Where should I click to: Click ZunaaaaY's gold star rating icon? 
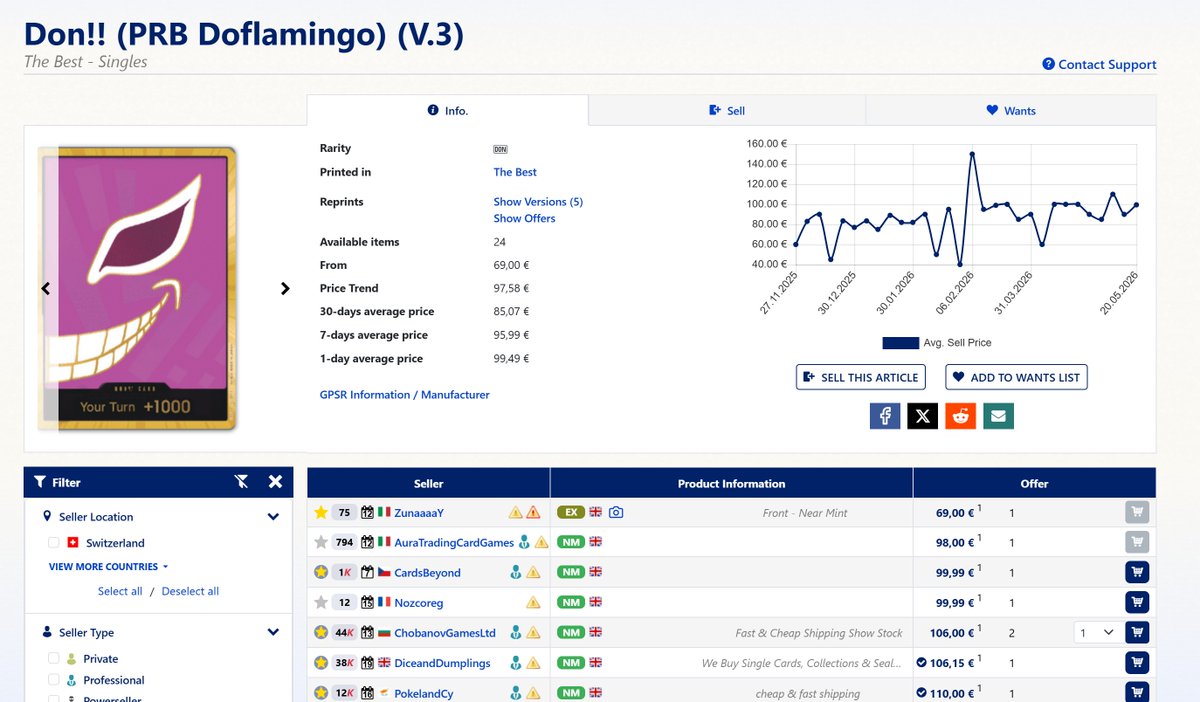[321, 512]
